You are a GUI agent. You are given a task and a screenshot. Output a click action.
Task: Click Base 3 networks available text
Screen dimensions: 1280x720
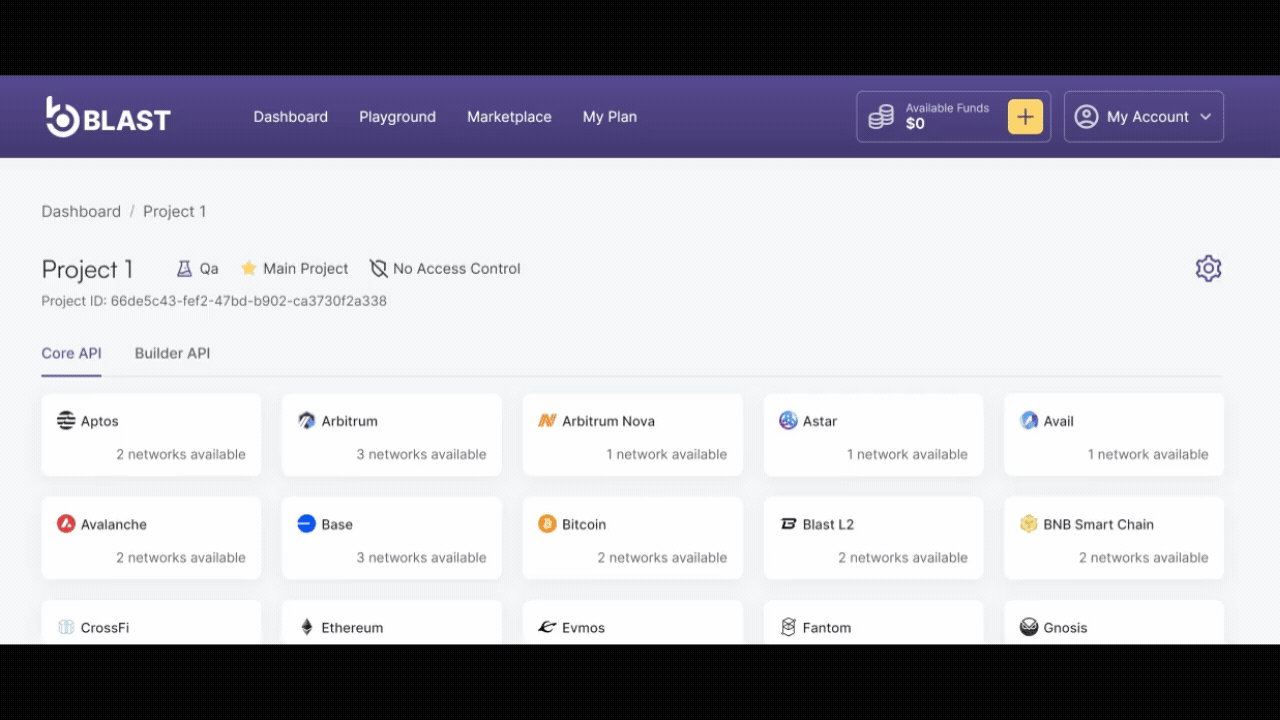pos(421,557)
